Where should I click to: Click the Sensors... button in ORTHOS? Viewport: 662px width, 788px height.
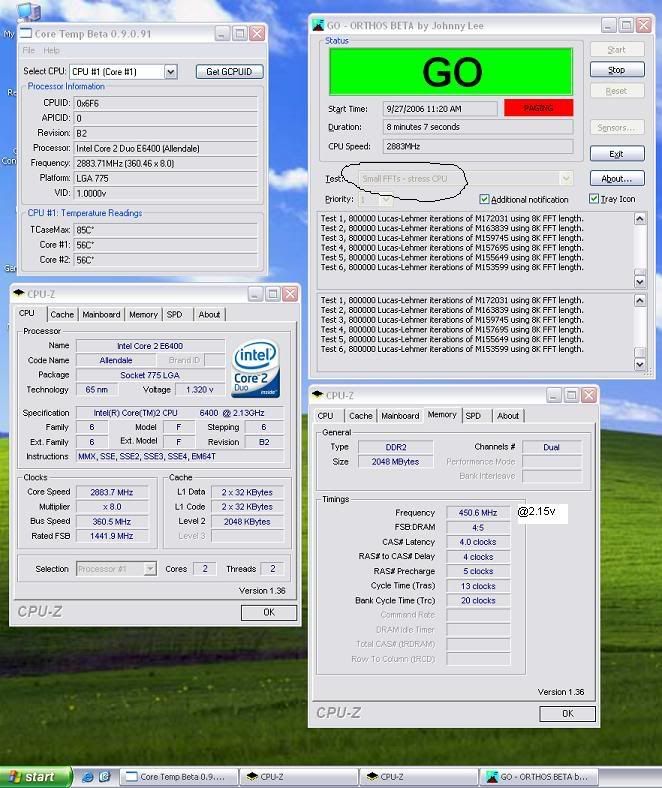[x=617, y=128]
